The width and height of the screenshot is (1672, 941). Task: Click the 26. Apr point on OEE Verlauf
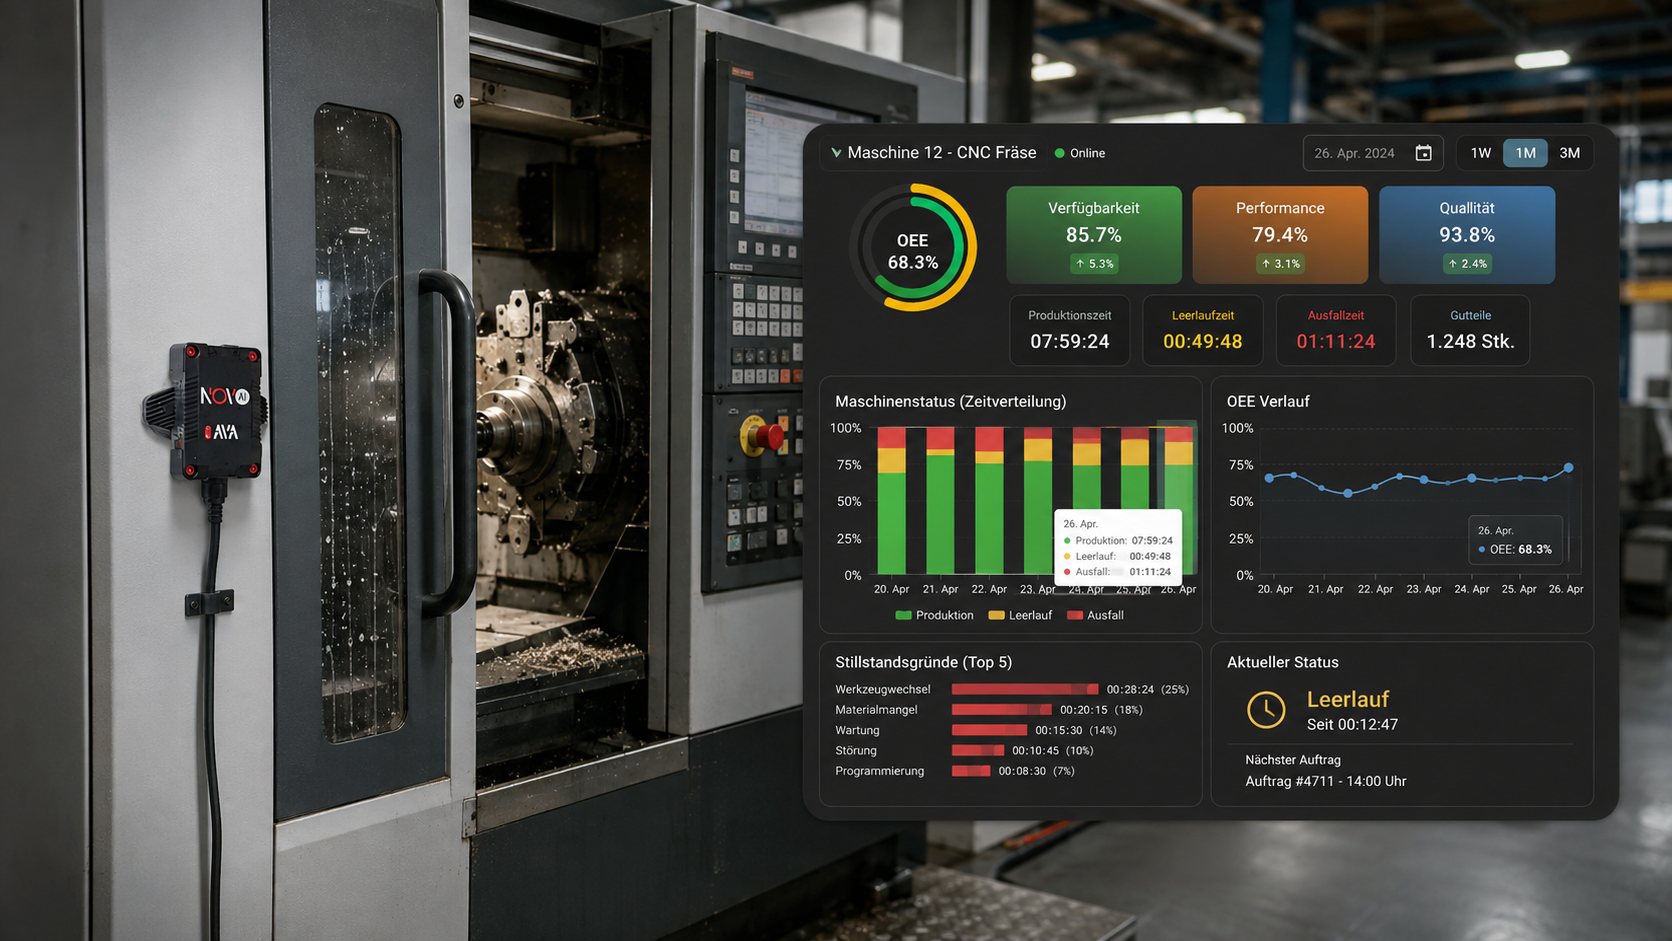point(1569,468)
